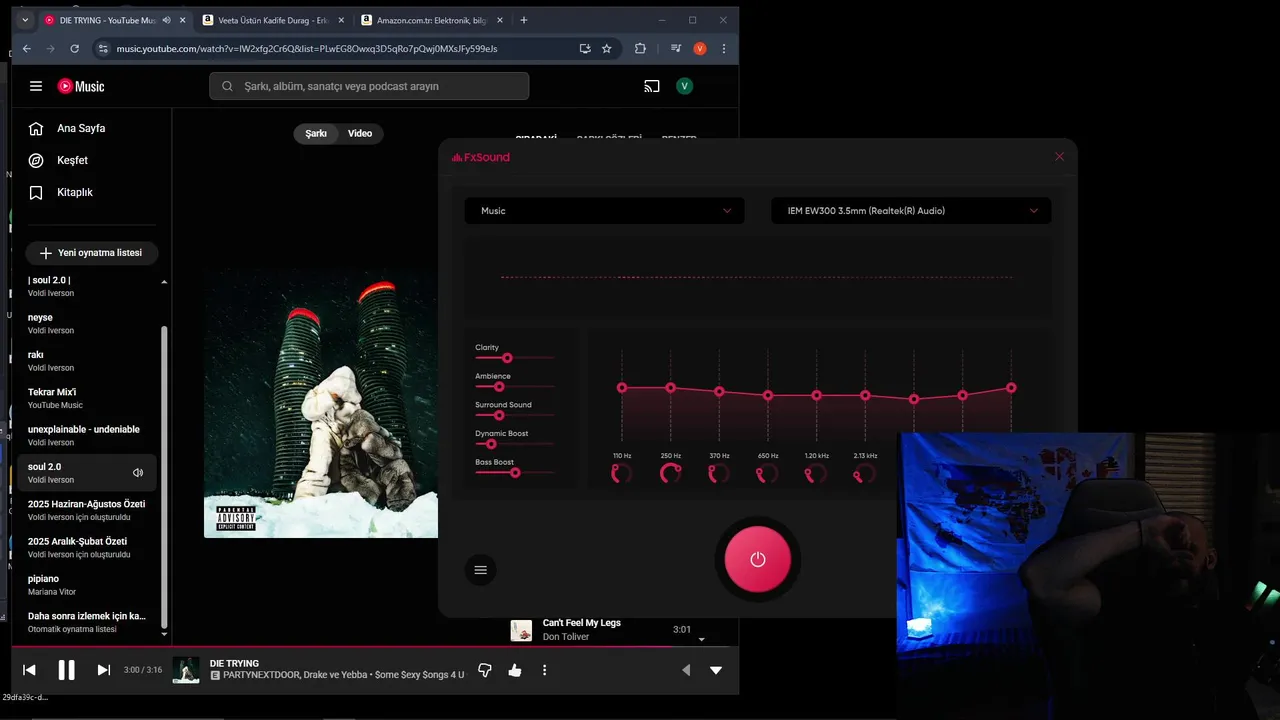Expand options under Can't Feel My Legs
Image resolution: width=1280 pixels, height=720 pixels.
[x=701, y=639]
